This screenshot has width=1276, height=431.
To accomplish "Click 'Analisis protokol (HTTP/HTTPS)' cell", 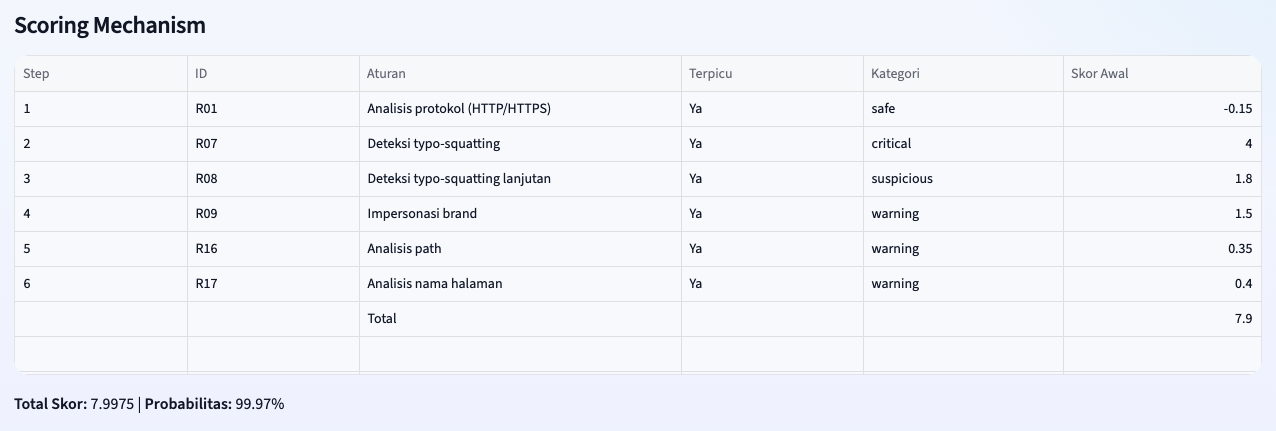I will (520, 109).
